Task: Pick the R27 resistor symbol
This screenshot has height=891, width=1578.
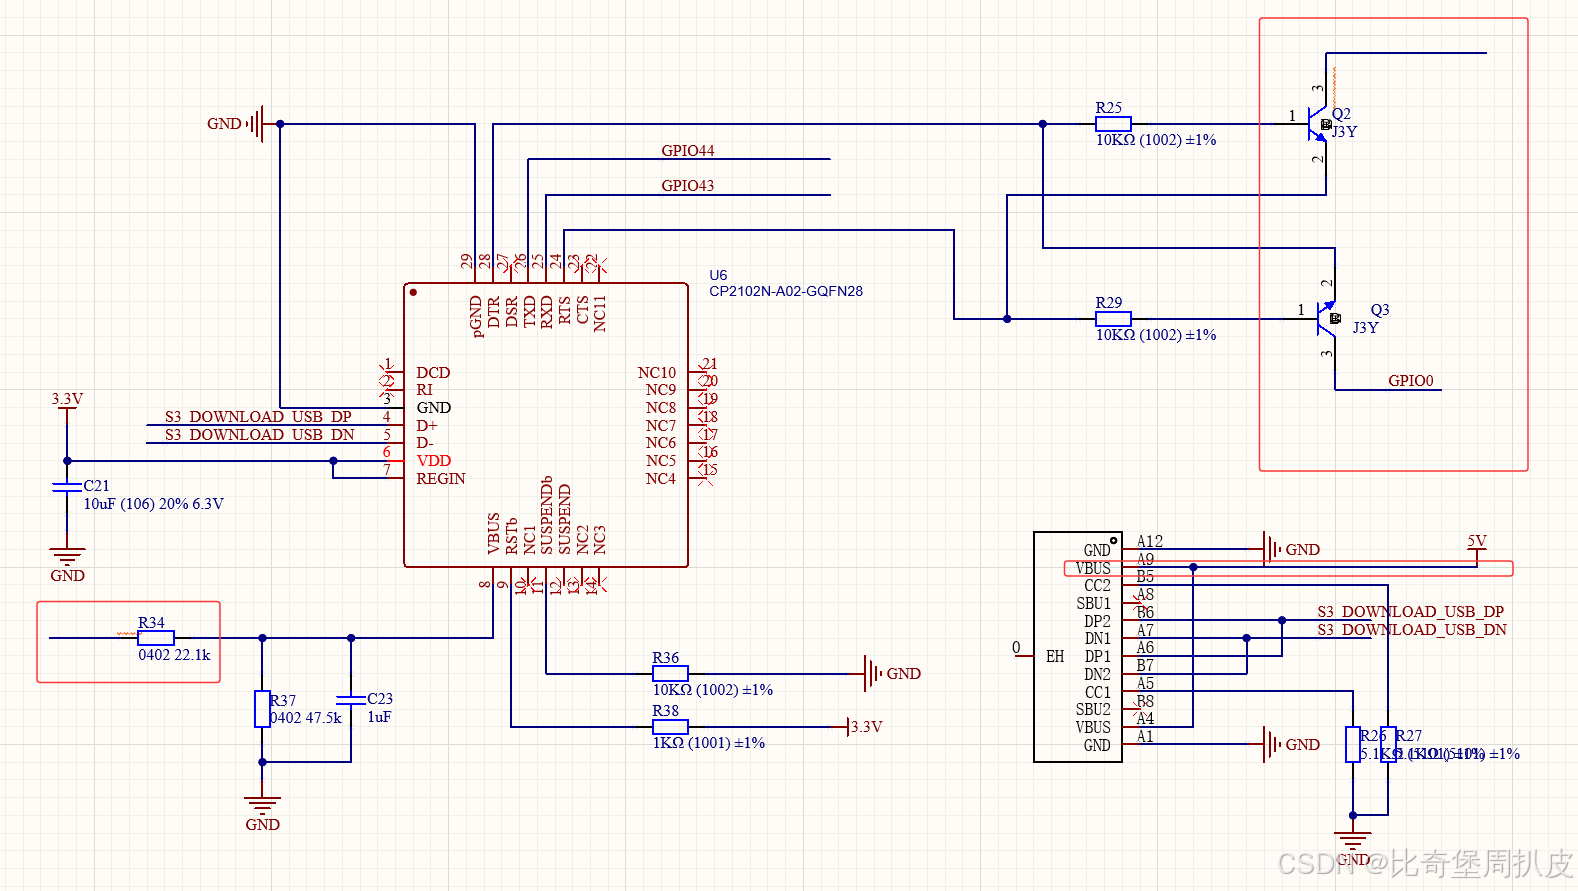Action: click(1388, 744)
